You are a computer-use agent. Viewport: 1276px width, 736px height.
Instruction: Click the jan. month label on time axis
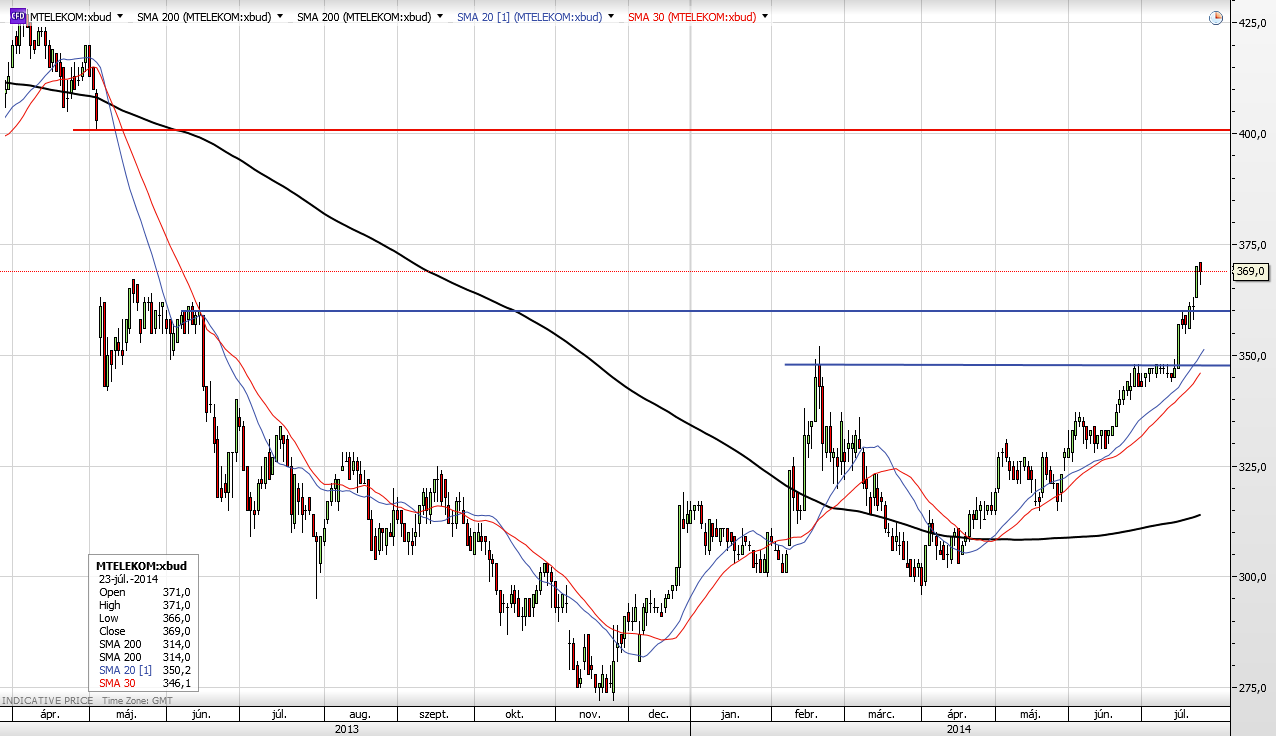pos(730,715)
